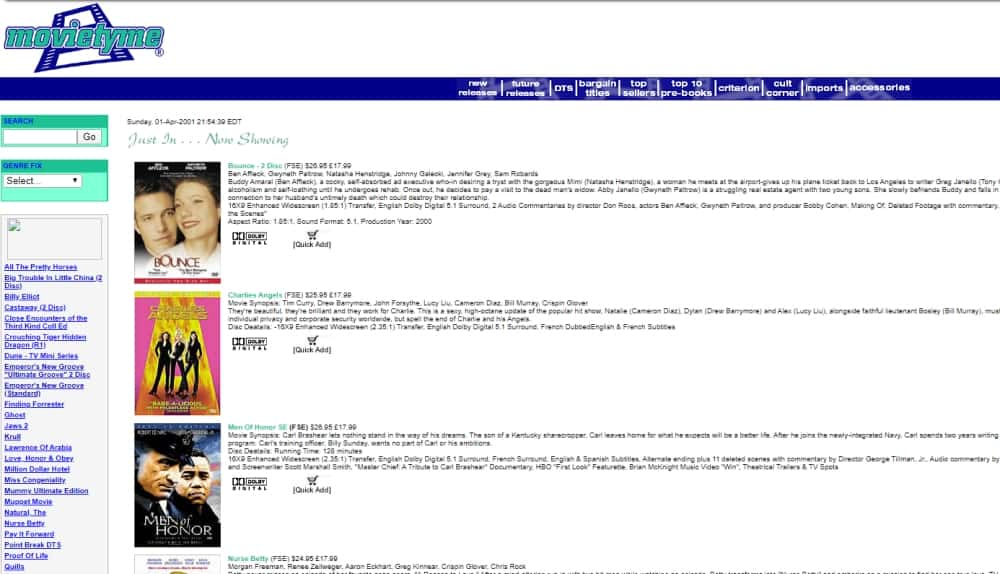Click the date text Sunday 01-Apr-2001

point(184,122)
